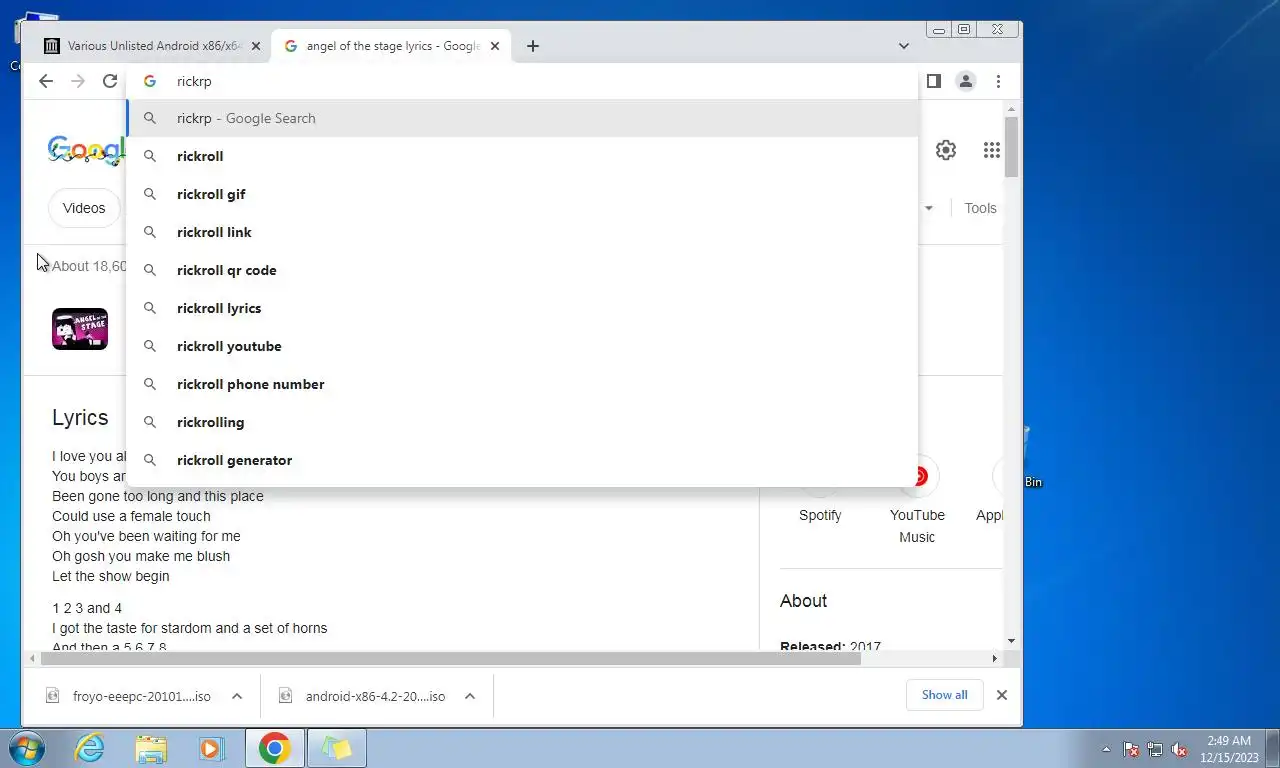Show hidden tray icons arrow
The image size is (1280, 768).
pyautogui.click(x=1106, y=749)
